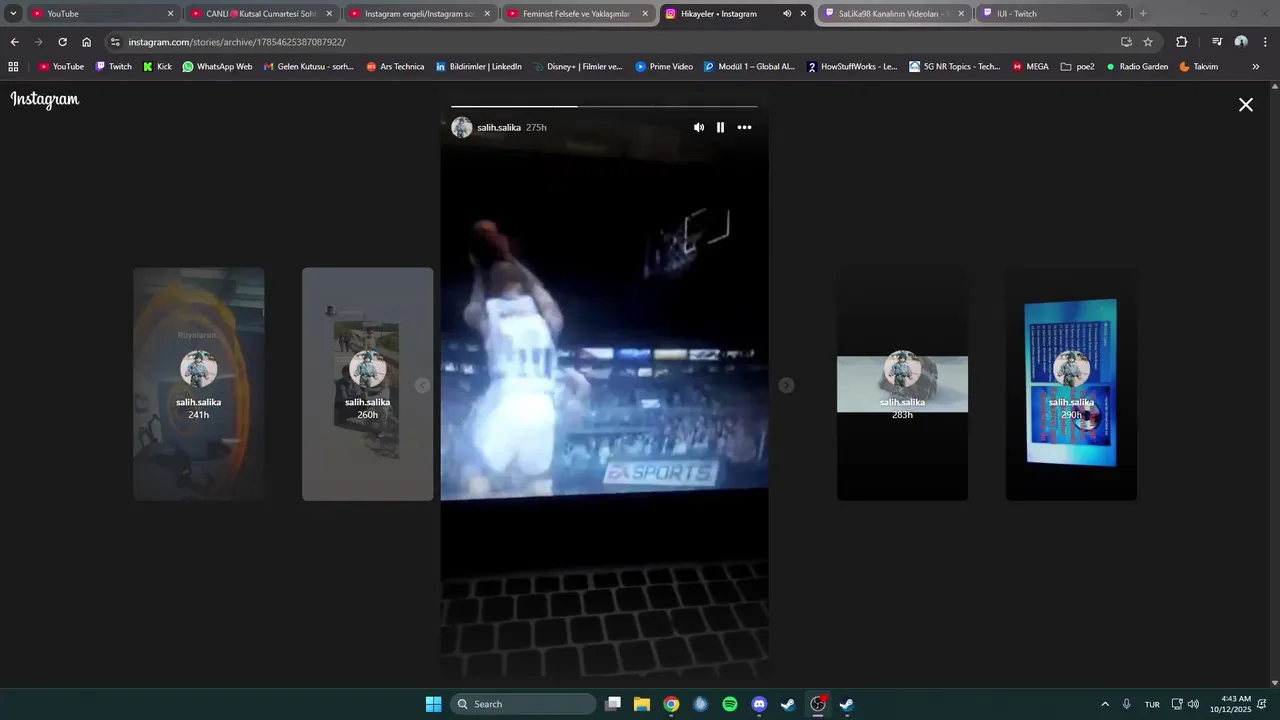Switch to the IUI - Twitch tab
The height and width of the screenshot is (720, 1280).
click(1053, 14)
